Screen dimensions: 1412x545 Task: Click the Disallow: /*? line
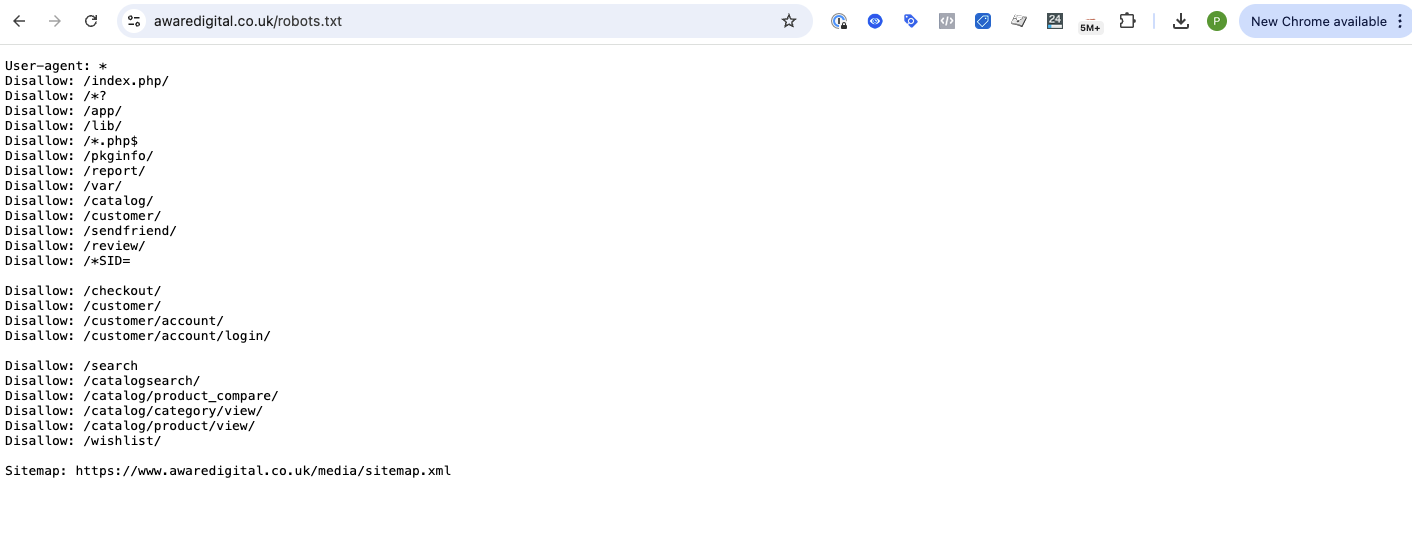[56, 96]
